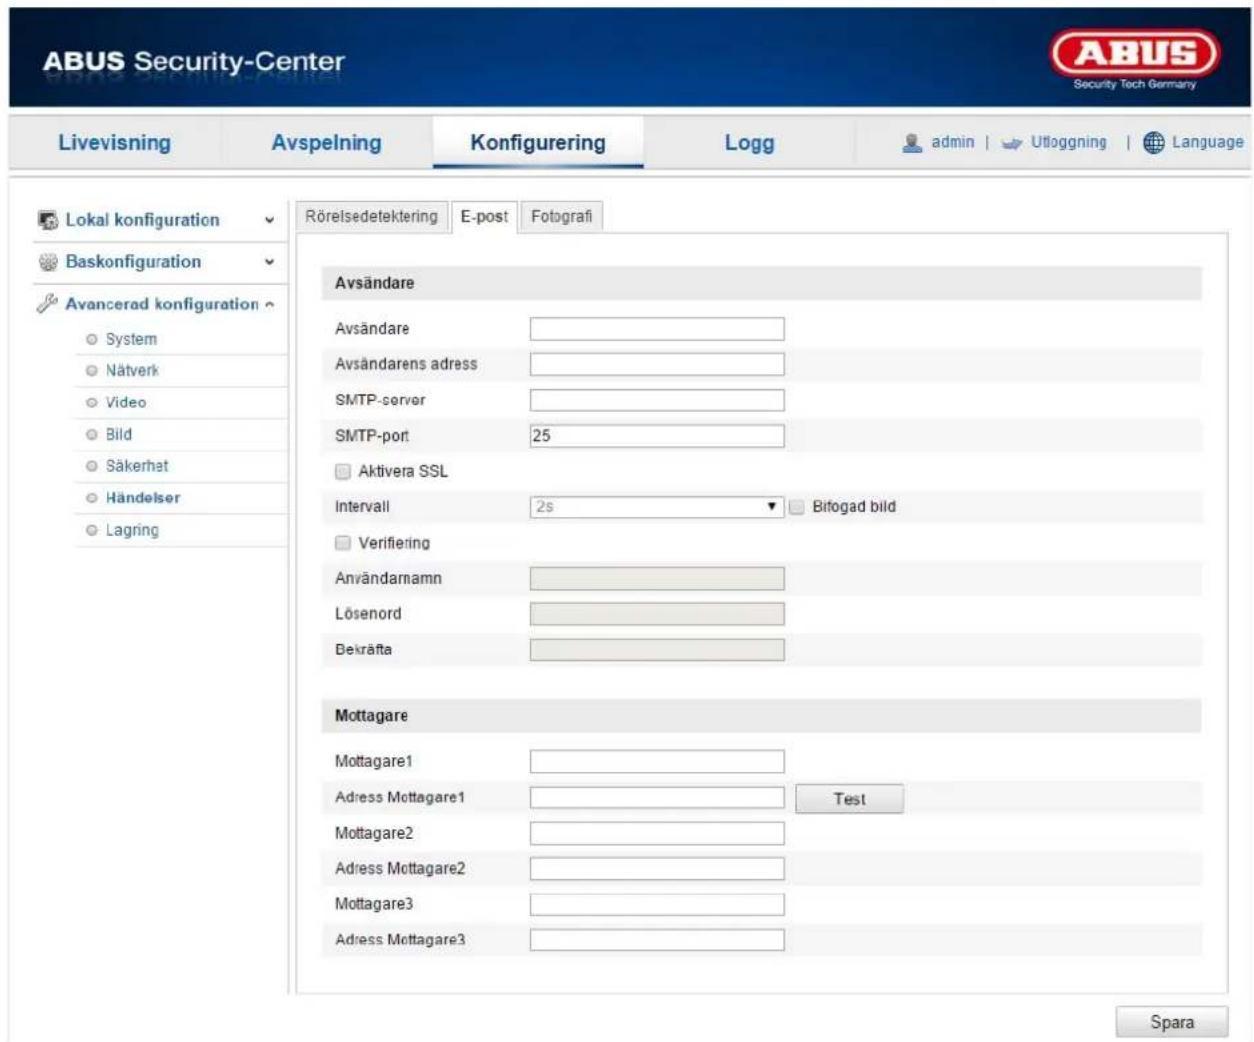
Task: Switch to the Fotografi sub-tab
Action: click(x=561, y=216)
